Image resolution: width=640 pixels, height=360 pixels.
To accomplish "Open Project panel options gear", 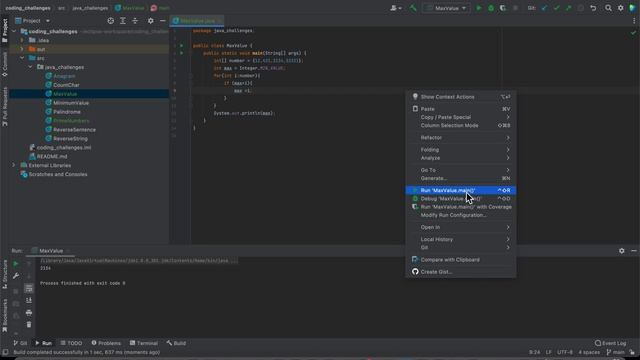I will pyautogui.click(x=151, y=20).
